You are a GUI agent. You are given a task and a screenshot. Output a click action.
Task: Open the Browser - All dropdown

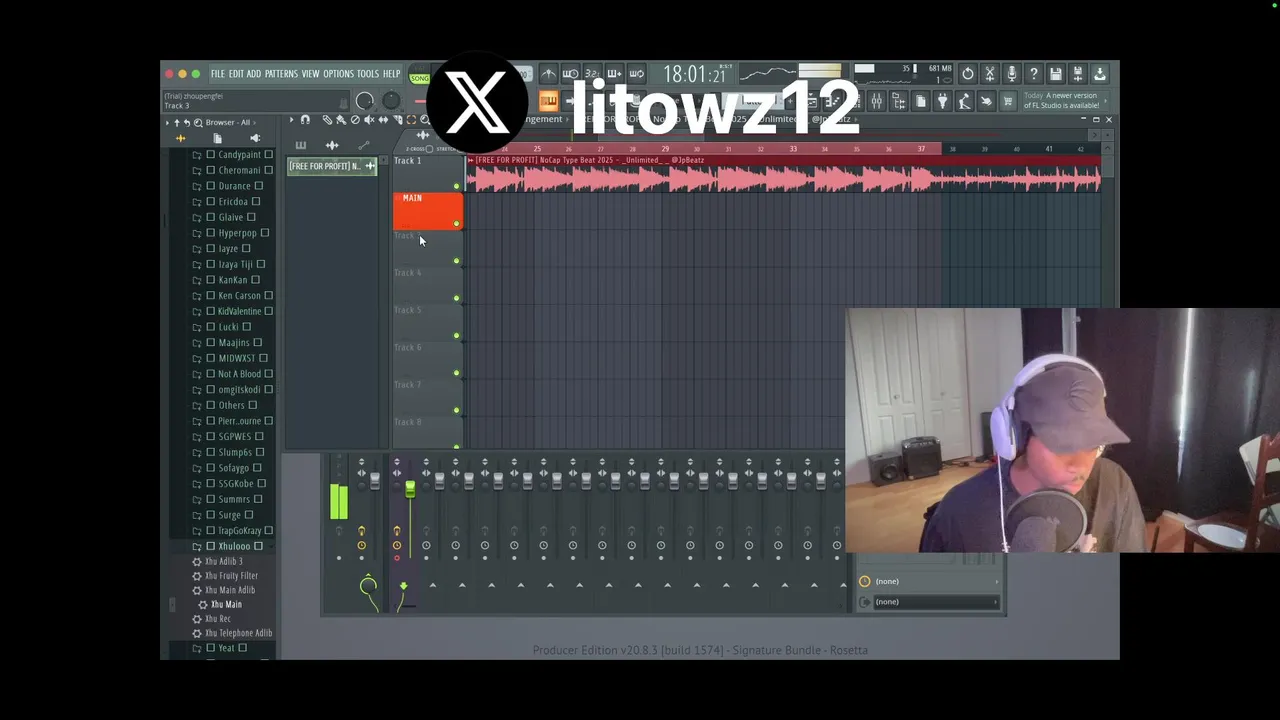click(x=229, y=122)
